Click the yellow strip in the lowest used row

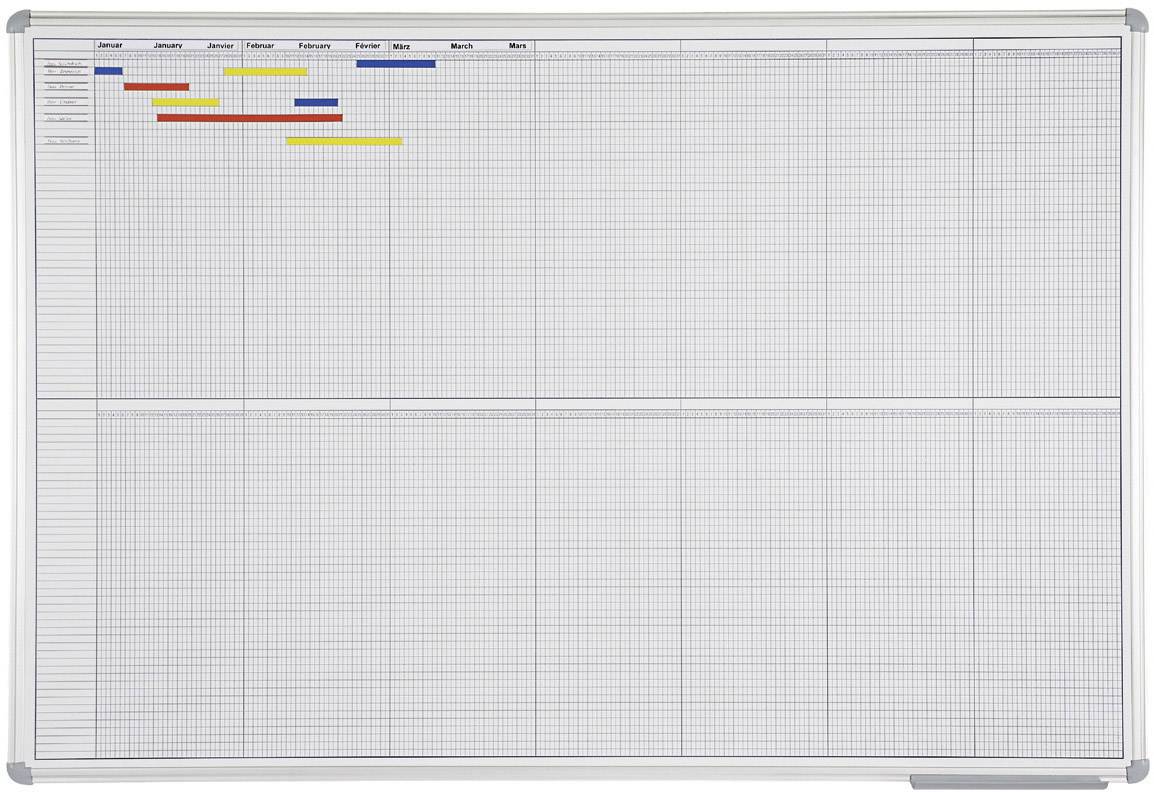(344, 141)
